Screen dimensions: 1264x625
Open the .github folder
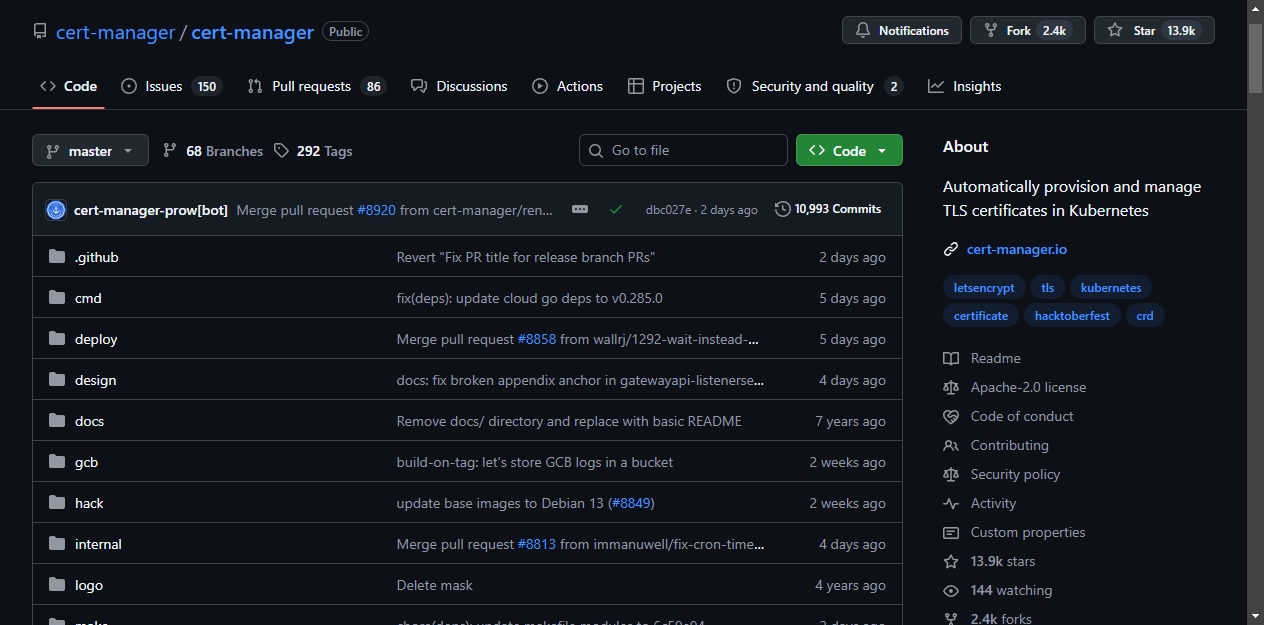(97, 257)
